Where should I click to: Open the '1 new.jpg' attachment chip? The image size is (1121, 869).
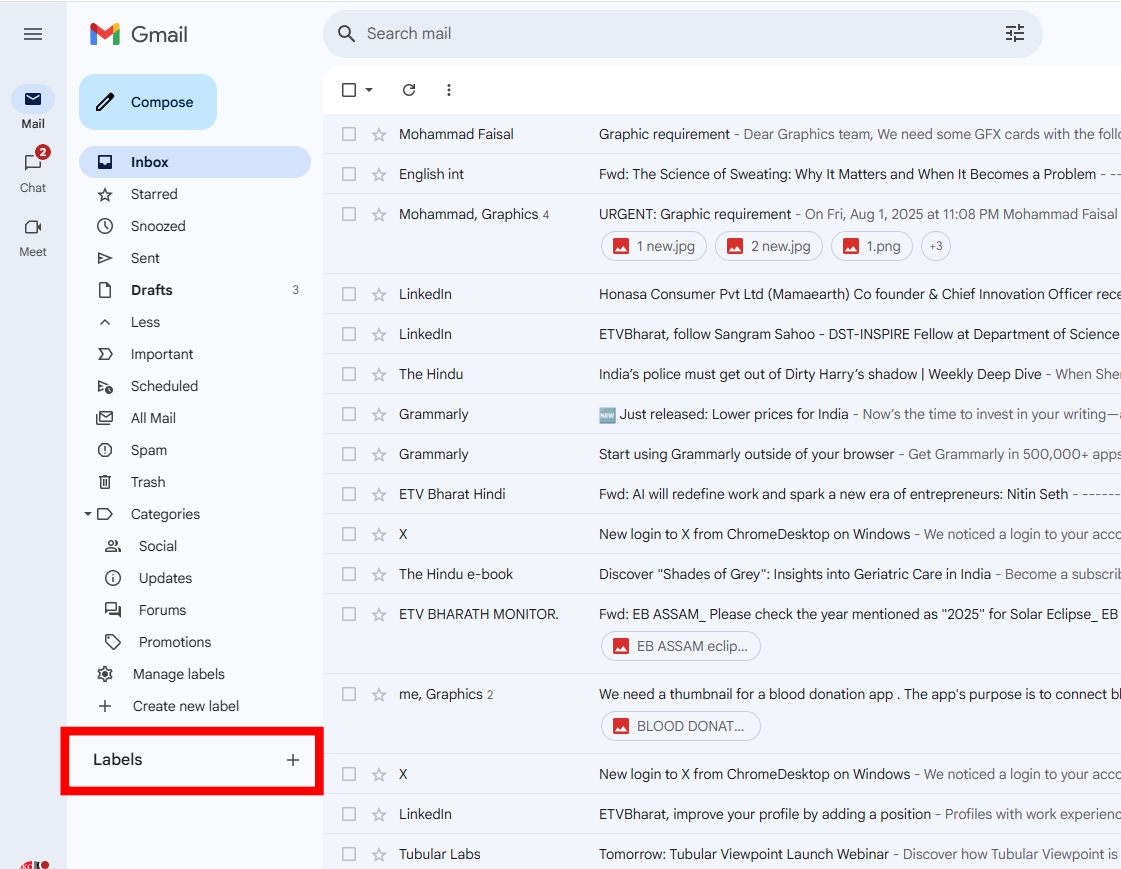pyautogui.click(x=653, y=245)
